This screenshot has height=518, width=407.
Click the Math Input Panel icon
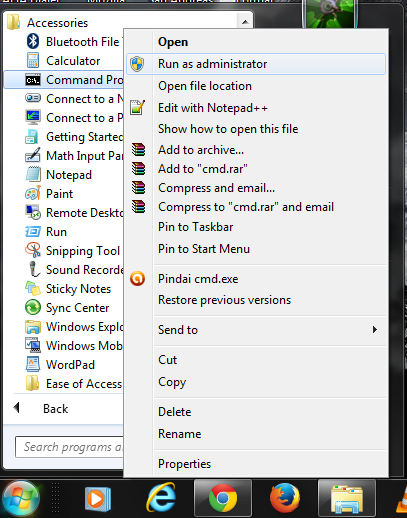33,155
